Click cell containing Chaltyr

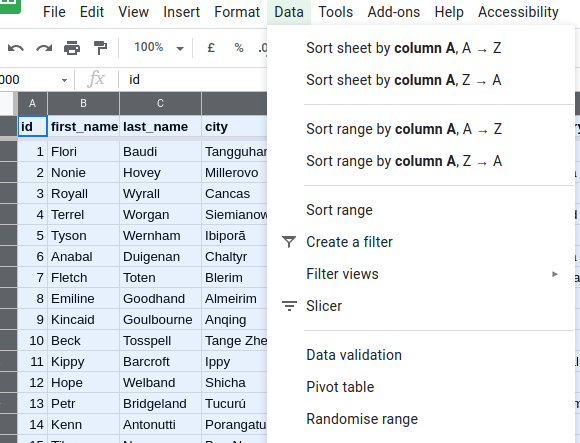(x=235, y=257)
